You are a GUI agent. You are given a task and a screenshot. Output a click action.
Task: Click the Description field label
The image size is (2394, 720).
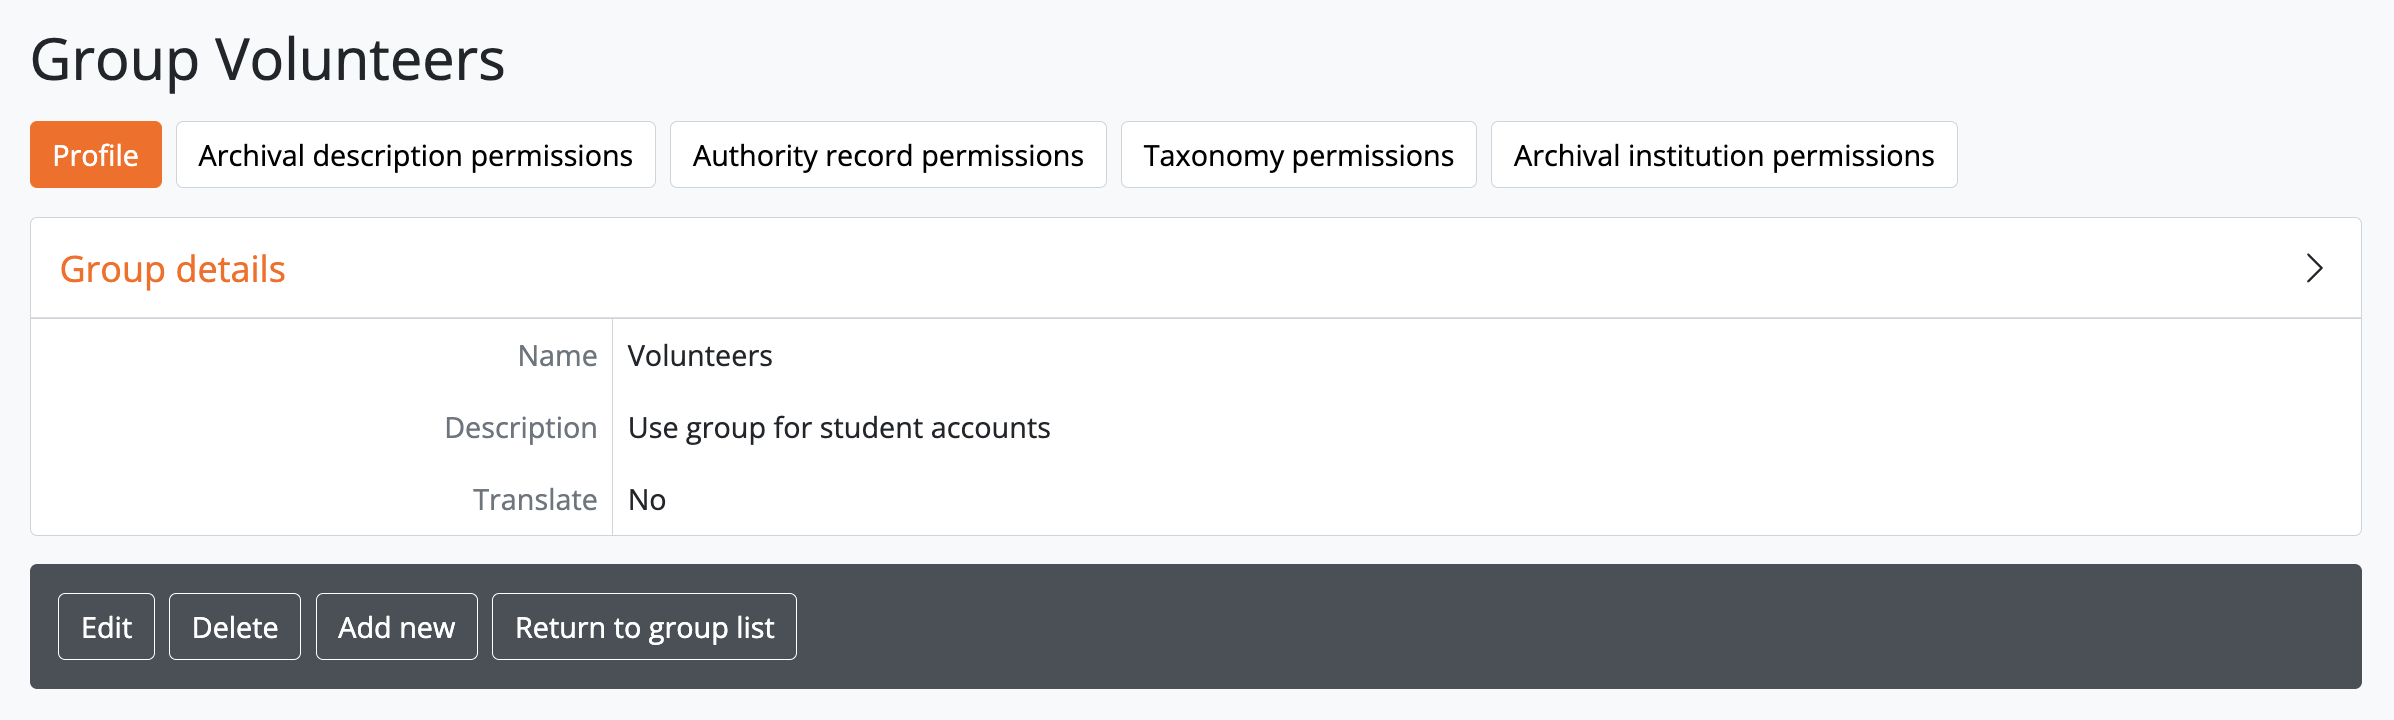coord(521,428)
